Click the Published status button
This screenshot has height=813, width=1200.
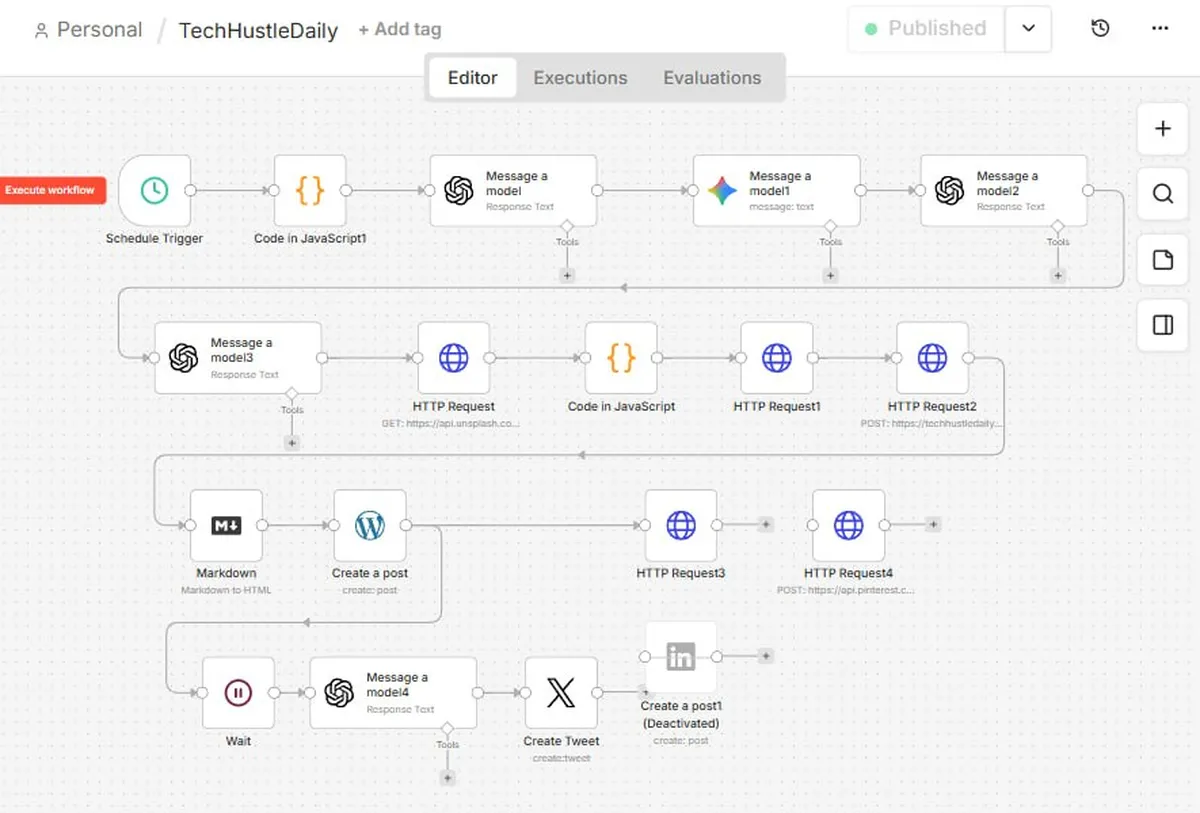click(926, 28)
